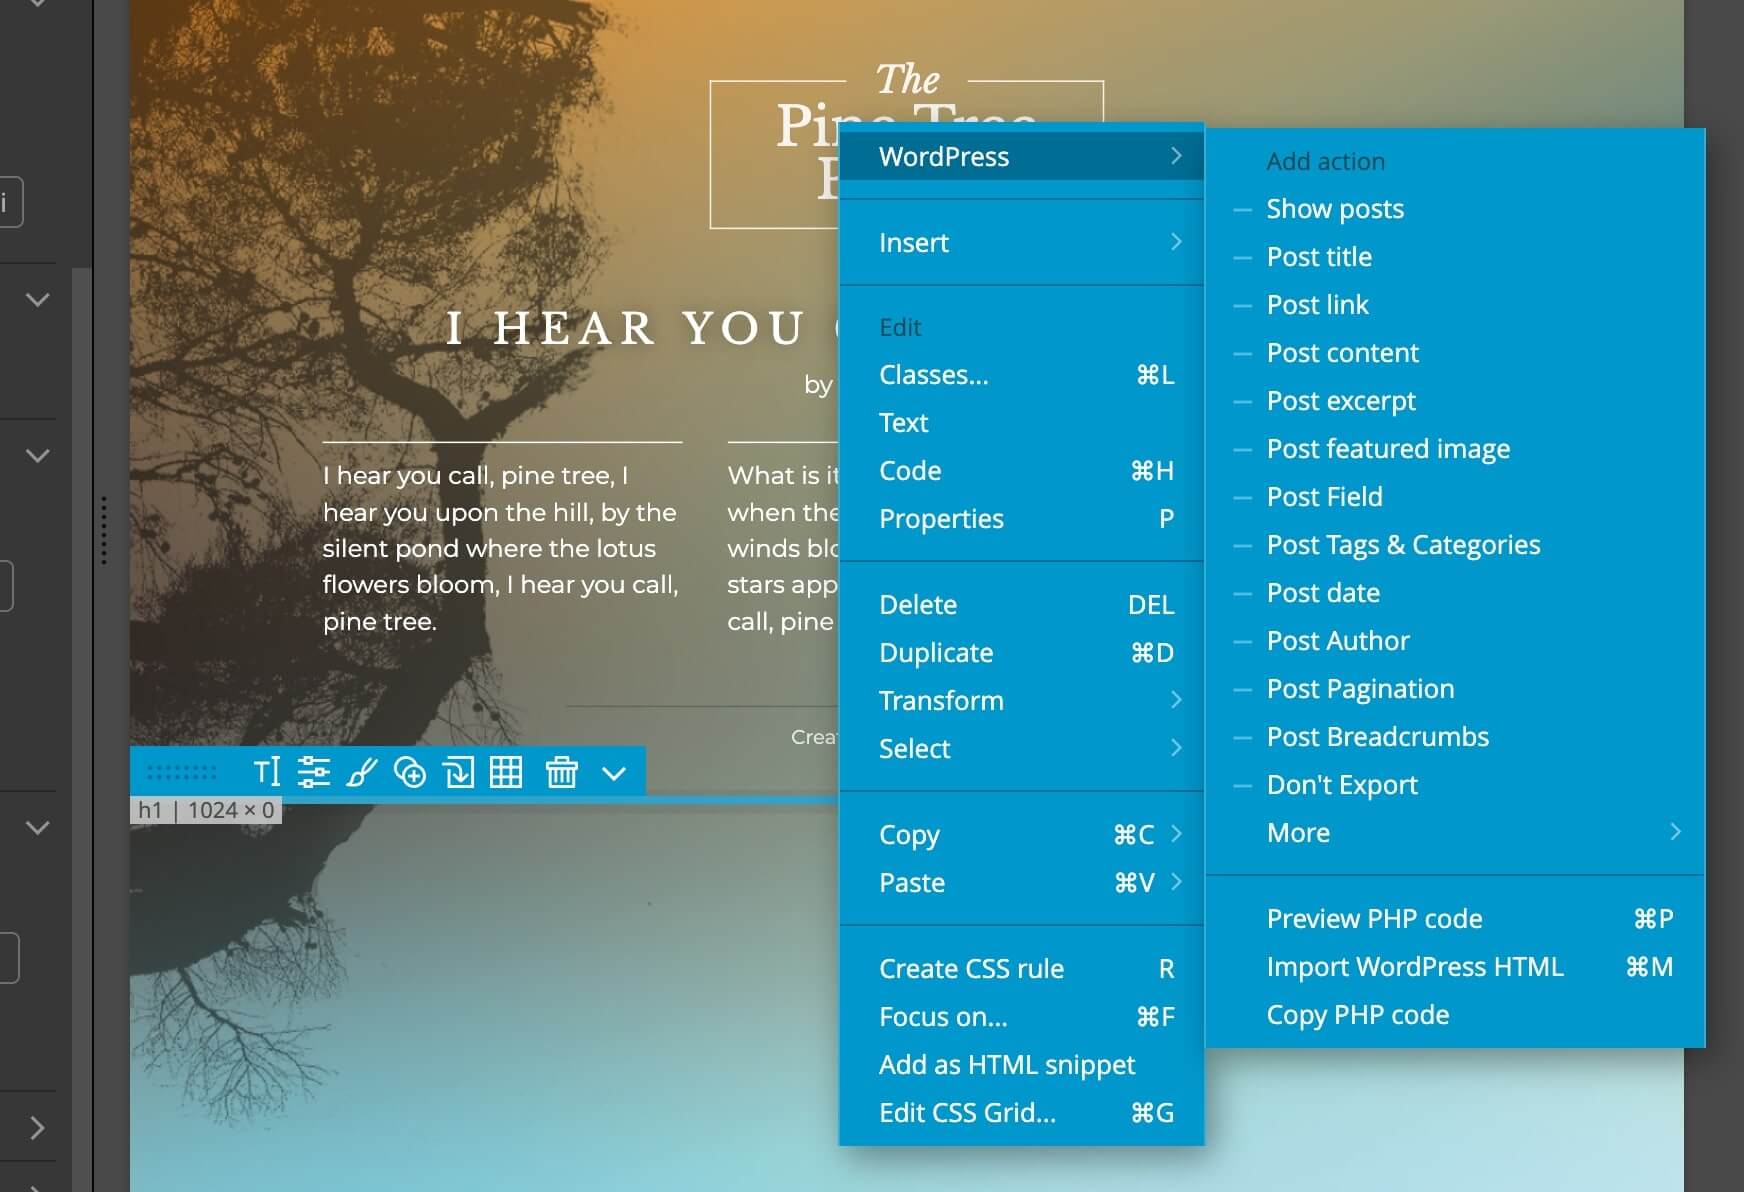Choose Text in the Edit section
Screen dimensions: 1744x1192
(1021, 422)
